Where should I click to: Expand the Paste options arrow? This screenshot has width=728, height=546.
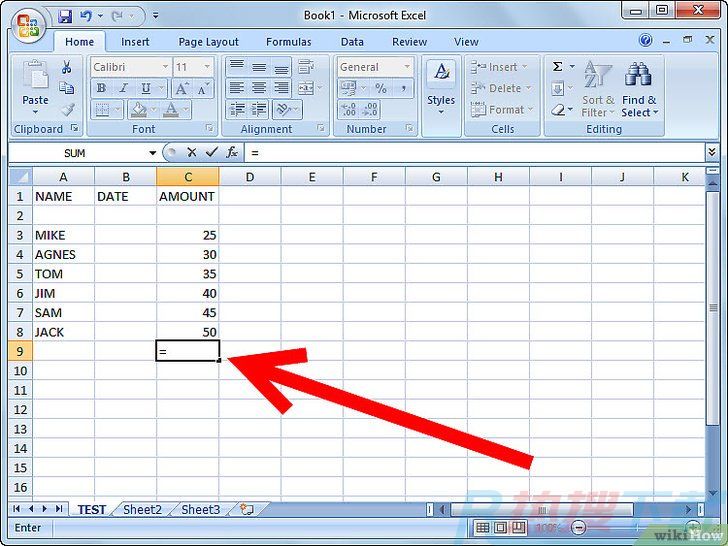(x=35, y=112)
